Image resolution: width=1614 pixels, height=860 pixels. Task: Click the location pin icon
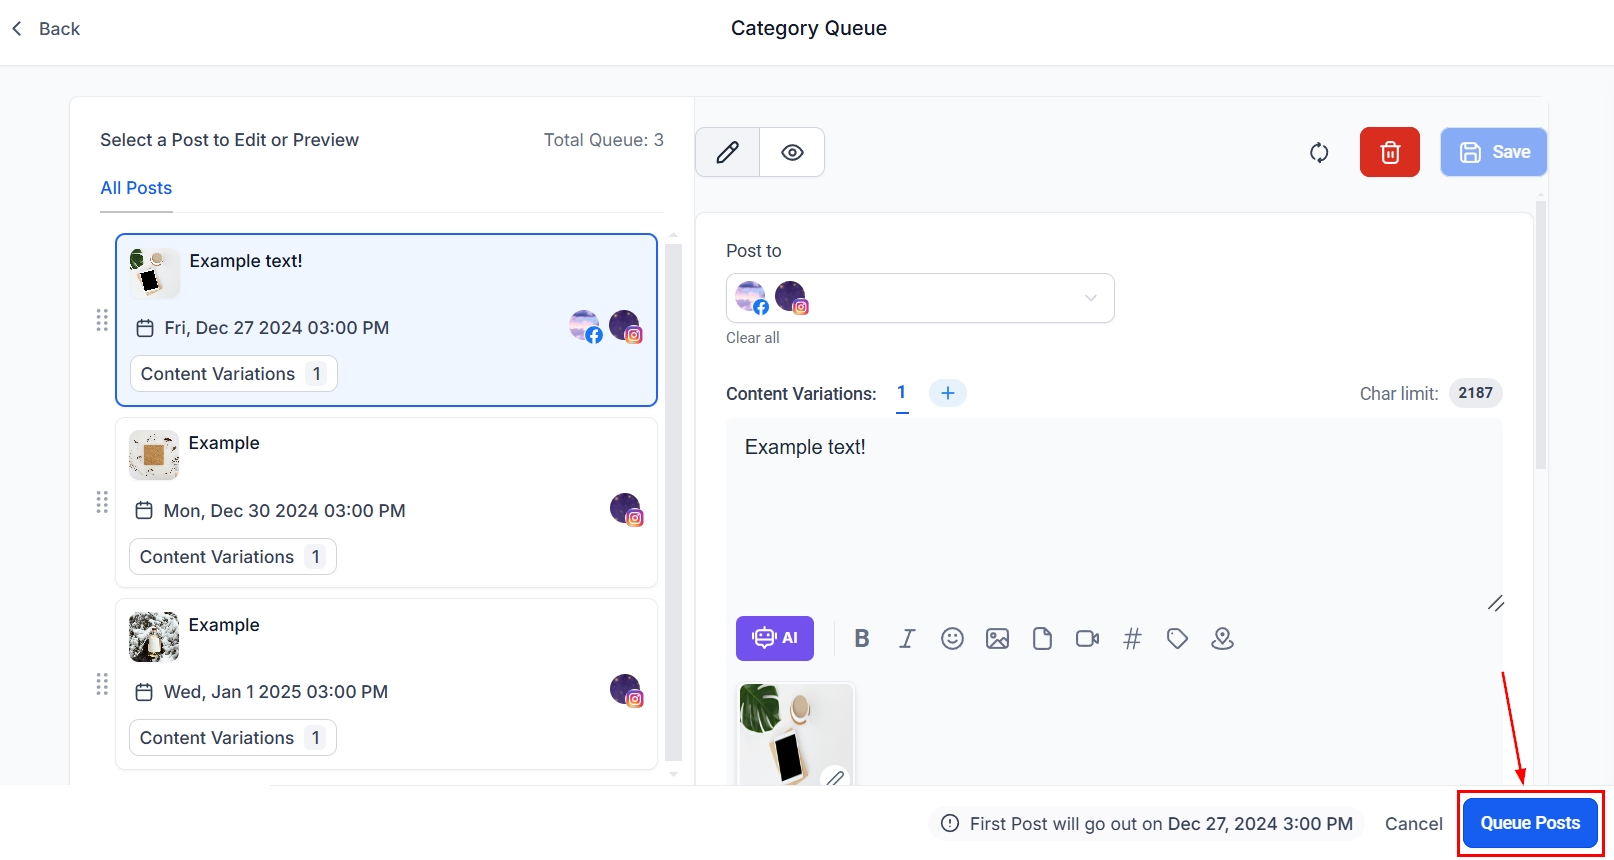tap(1222, 639)
